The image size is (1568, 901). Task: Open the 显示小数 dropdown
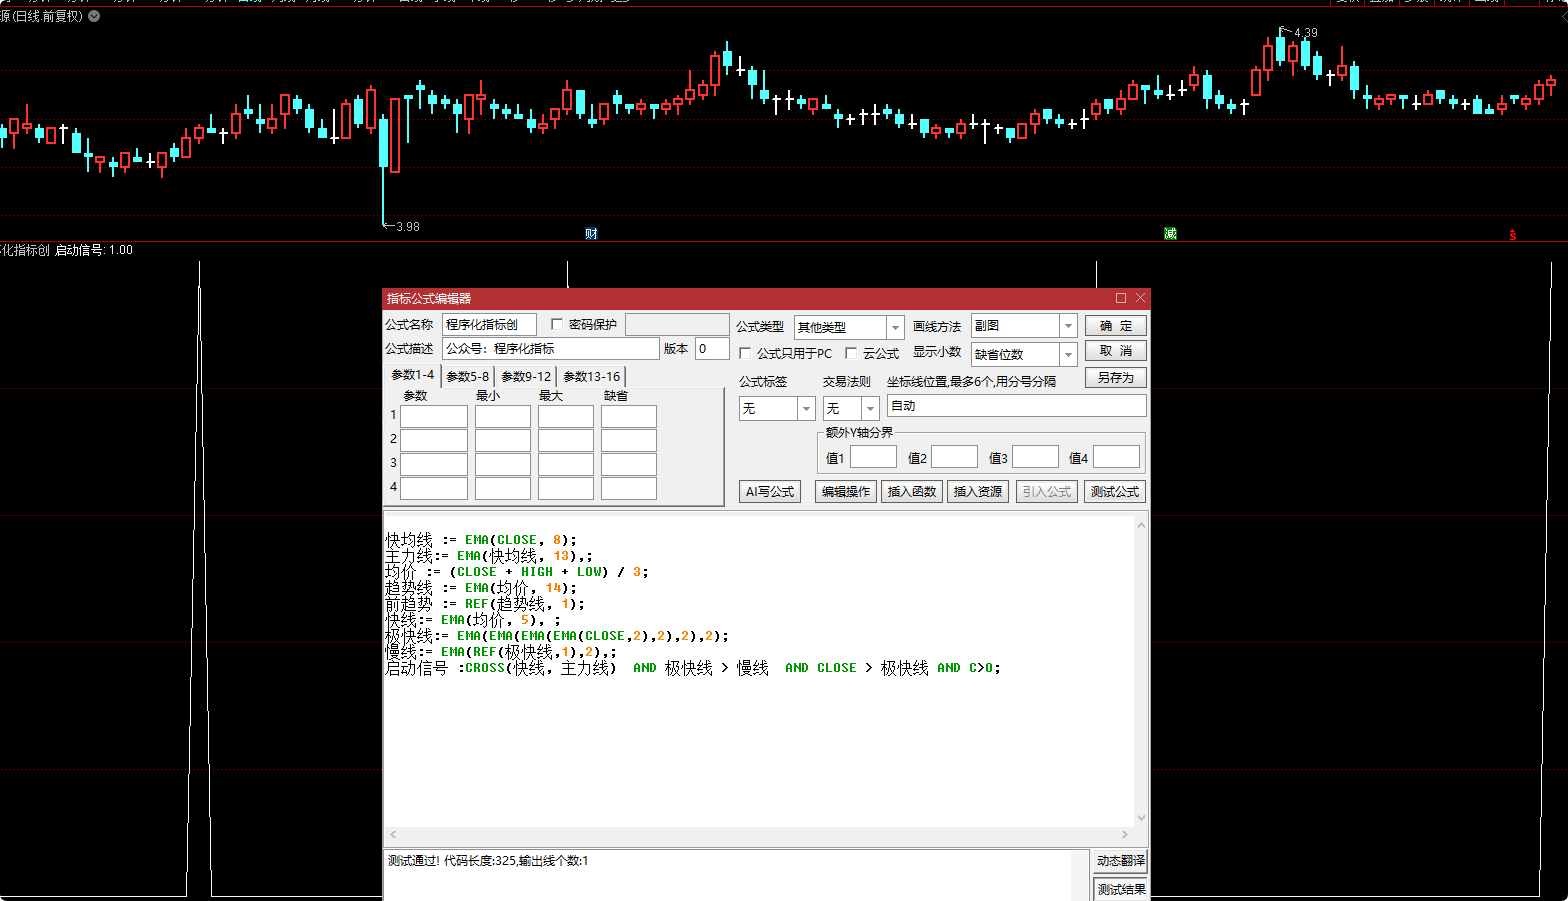tap(1068, 355)
